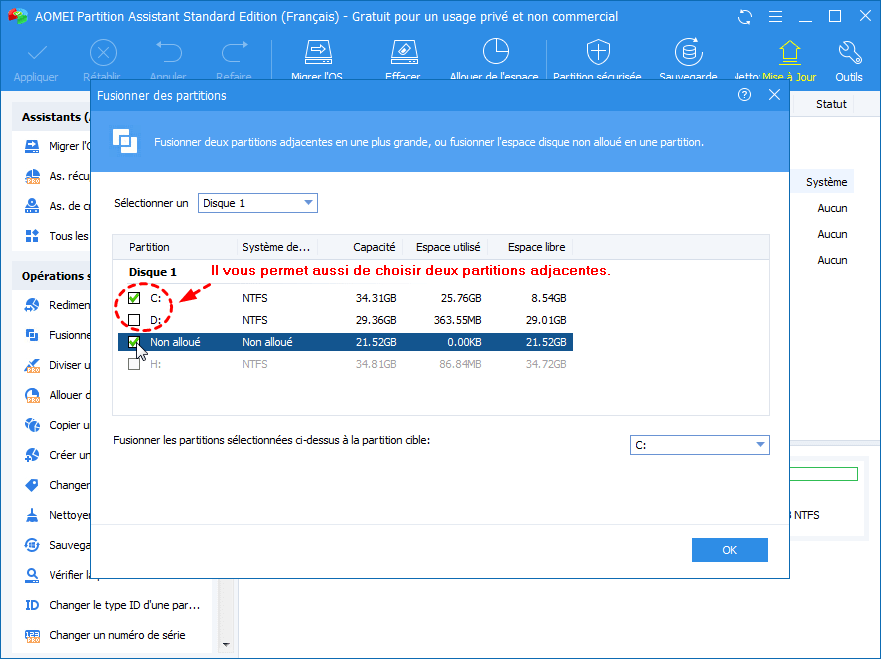This screenshot has width=881, height=659.
Task: Click the Espace utilisé column header
Action: [x=448, y=247]
